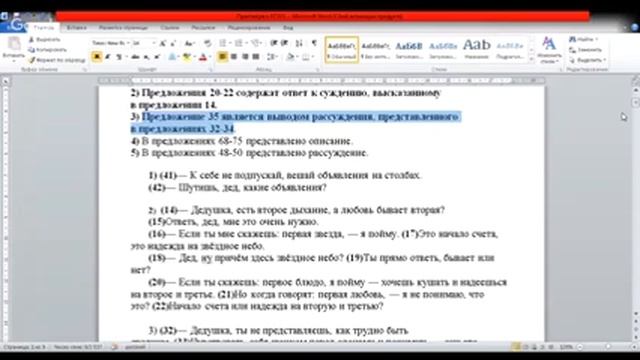Select the Subtitle (Подзагол...) style
Screen dimensions: 640x360
coord(510,50)
